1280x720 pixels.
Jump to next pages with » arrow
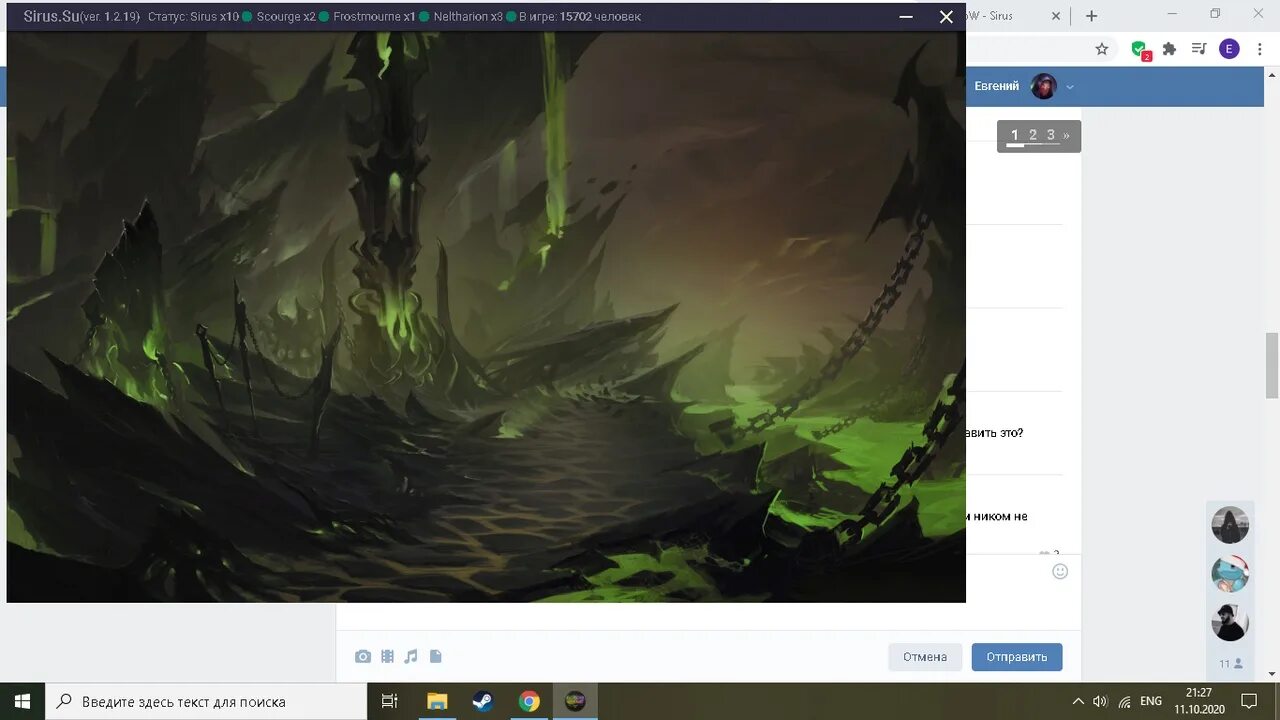[1066, 135]
